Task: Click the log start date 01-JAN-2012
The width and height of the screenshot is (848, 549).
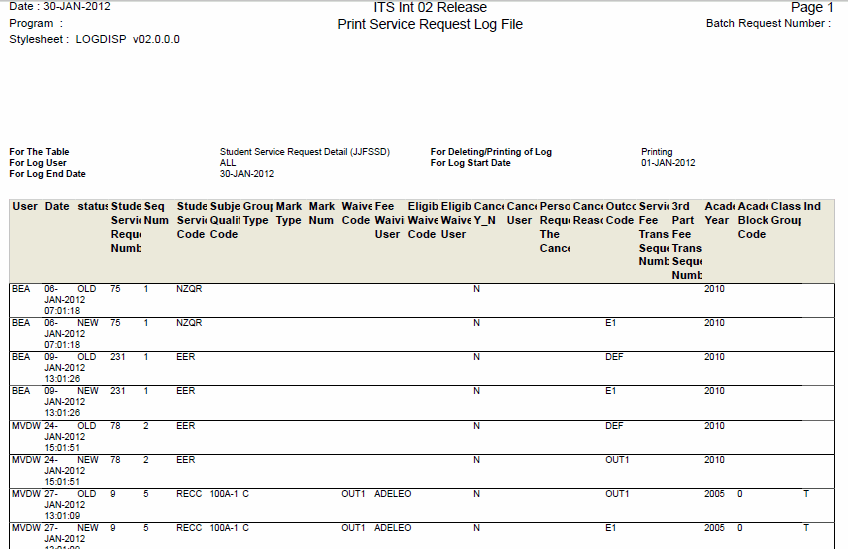Action: tap(668, 163)
